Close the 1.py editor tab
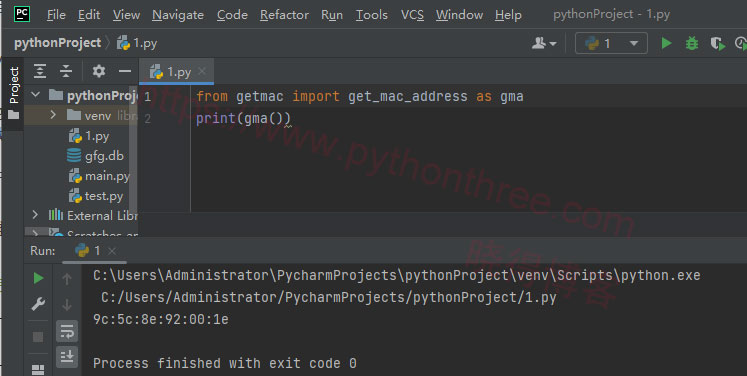 pyautogui.click(x=202, y=71)
